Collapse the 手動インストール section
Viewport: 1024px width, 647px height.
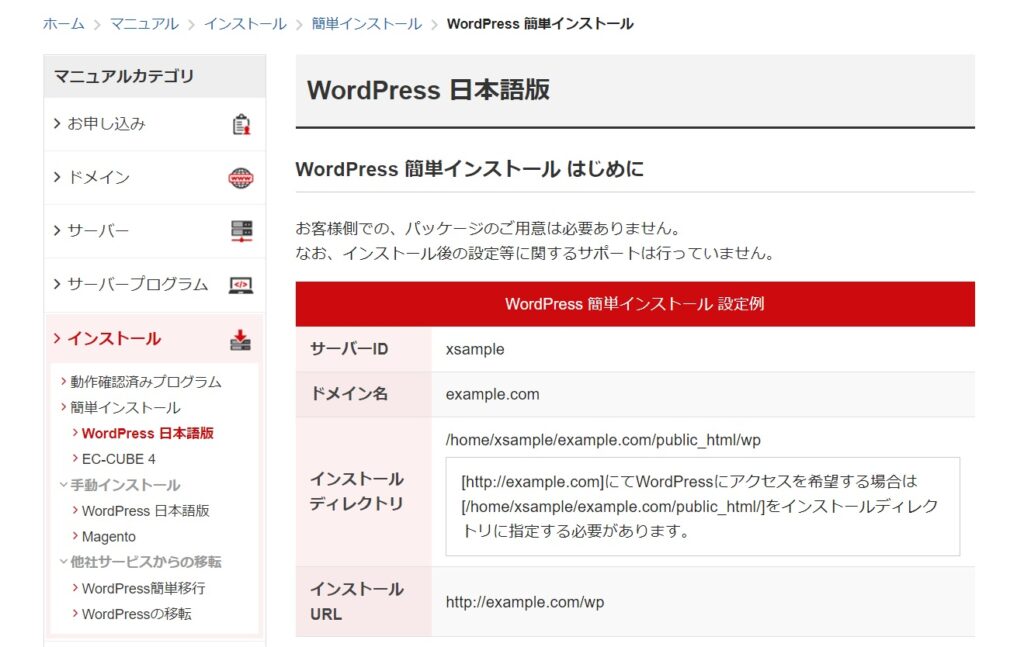click(125, 485)
